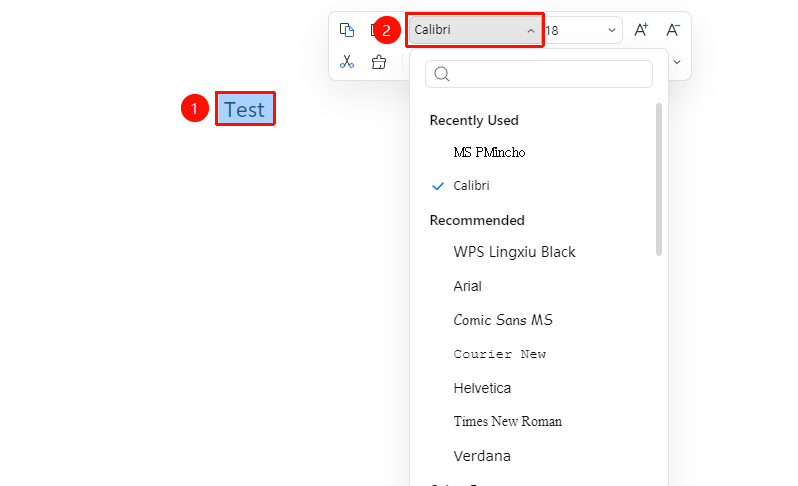Image resolution: width=798 pixels, height=486 pixels.
Task: Select Helvetica font
Action: (482, 388)
